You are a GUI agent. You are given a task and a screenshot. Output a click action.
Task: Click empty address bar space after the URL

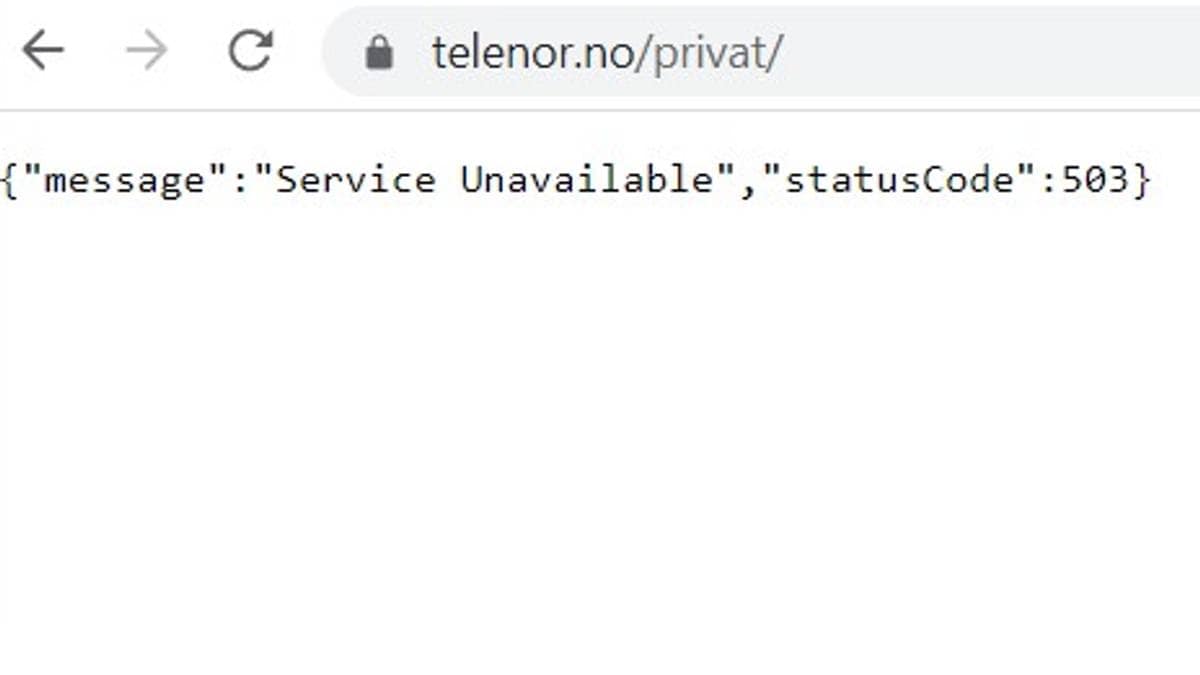point(990,51)
